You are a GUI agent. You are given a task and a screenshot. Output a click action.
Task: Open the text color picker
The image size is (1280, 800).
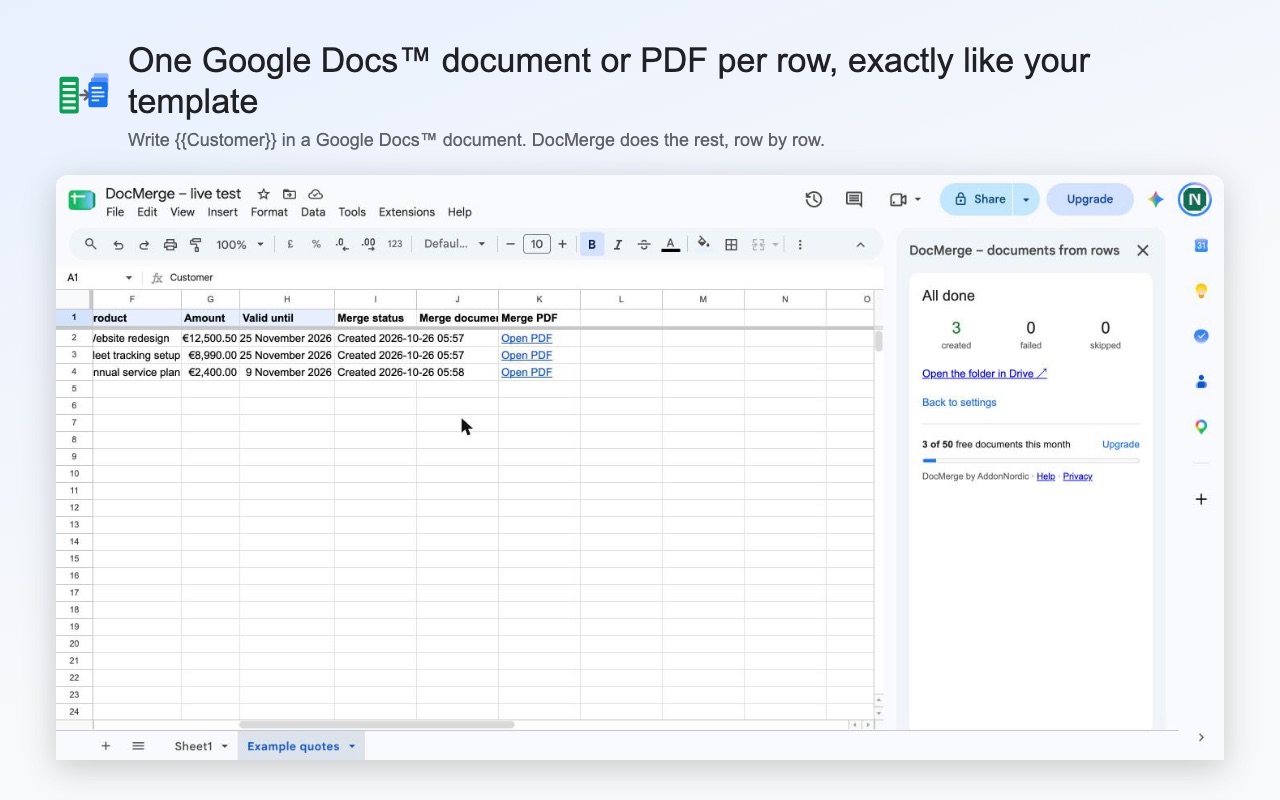point(670,244)
